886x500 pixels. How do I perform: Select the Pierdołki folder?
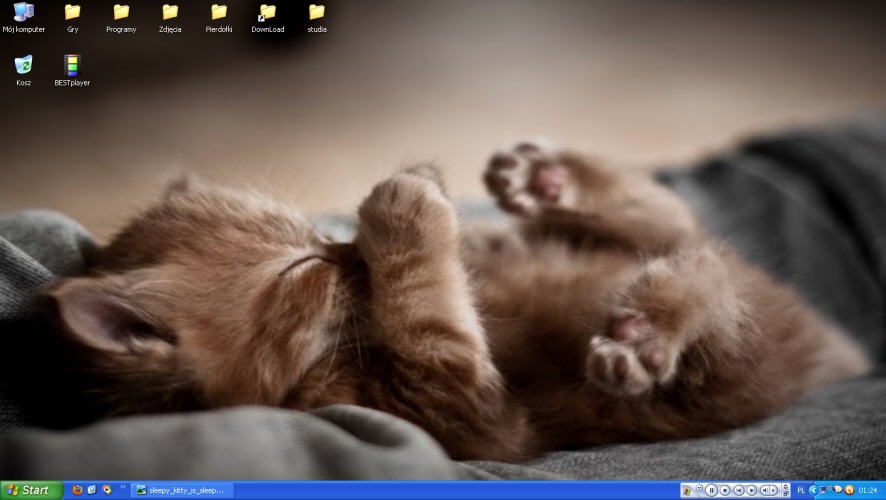(x=219, y=13)
